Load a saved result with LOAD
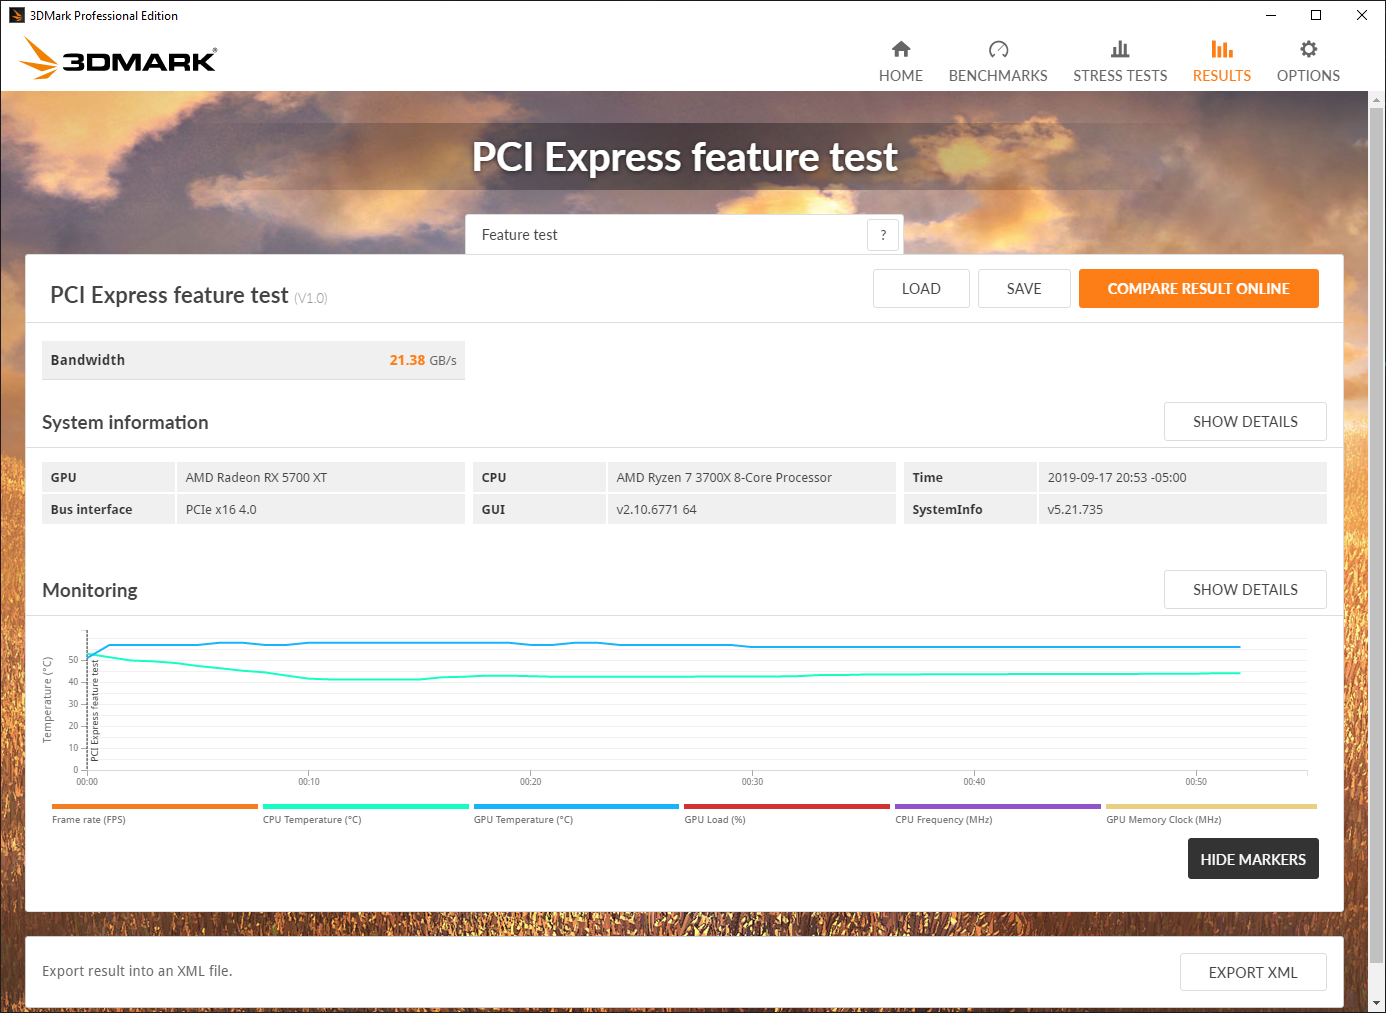The image size is (1386, 1013). pyautogui.click(x=921, y=289)
